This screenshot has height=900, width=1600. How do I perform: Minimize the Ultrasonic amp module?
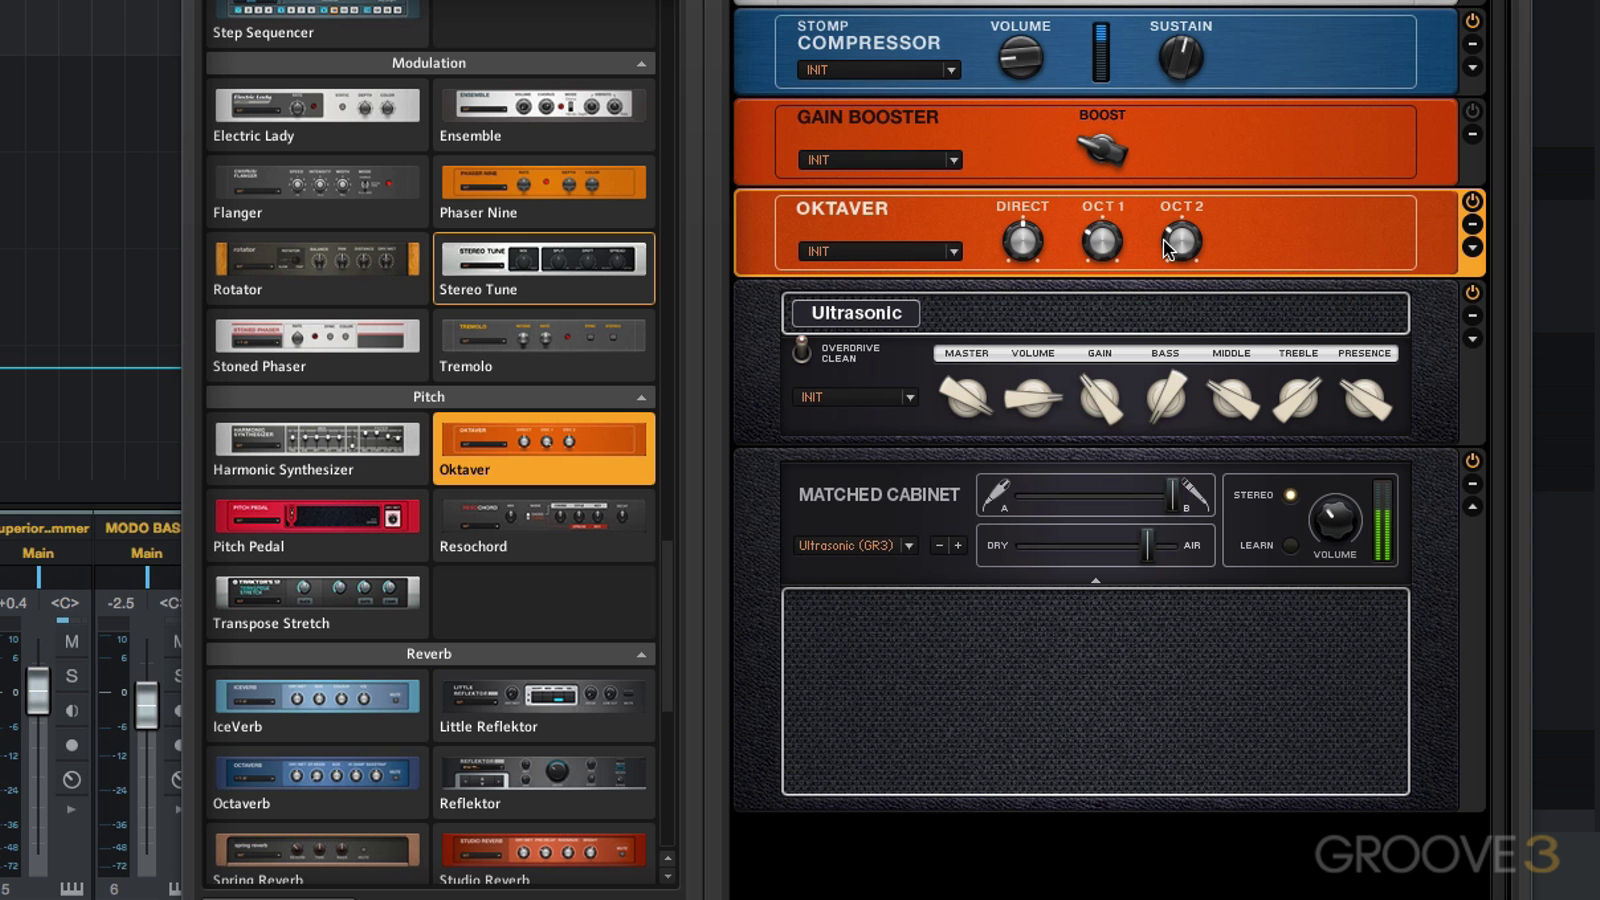1472,315
